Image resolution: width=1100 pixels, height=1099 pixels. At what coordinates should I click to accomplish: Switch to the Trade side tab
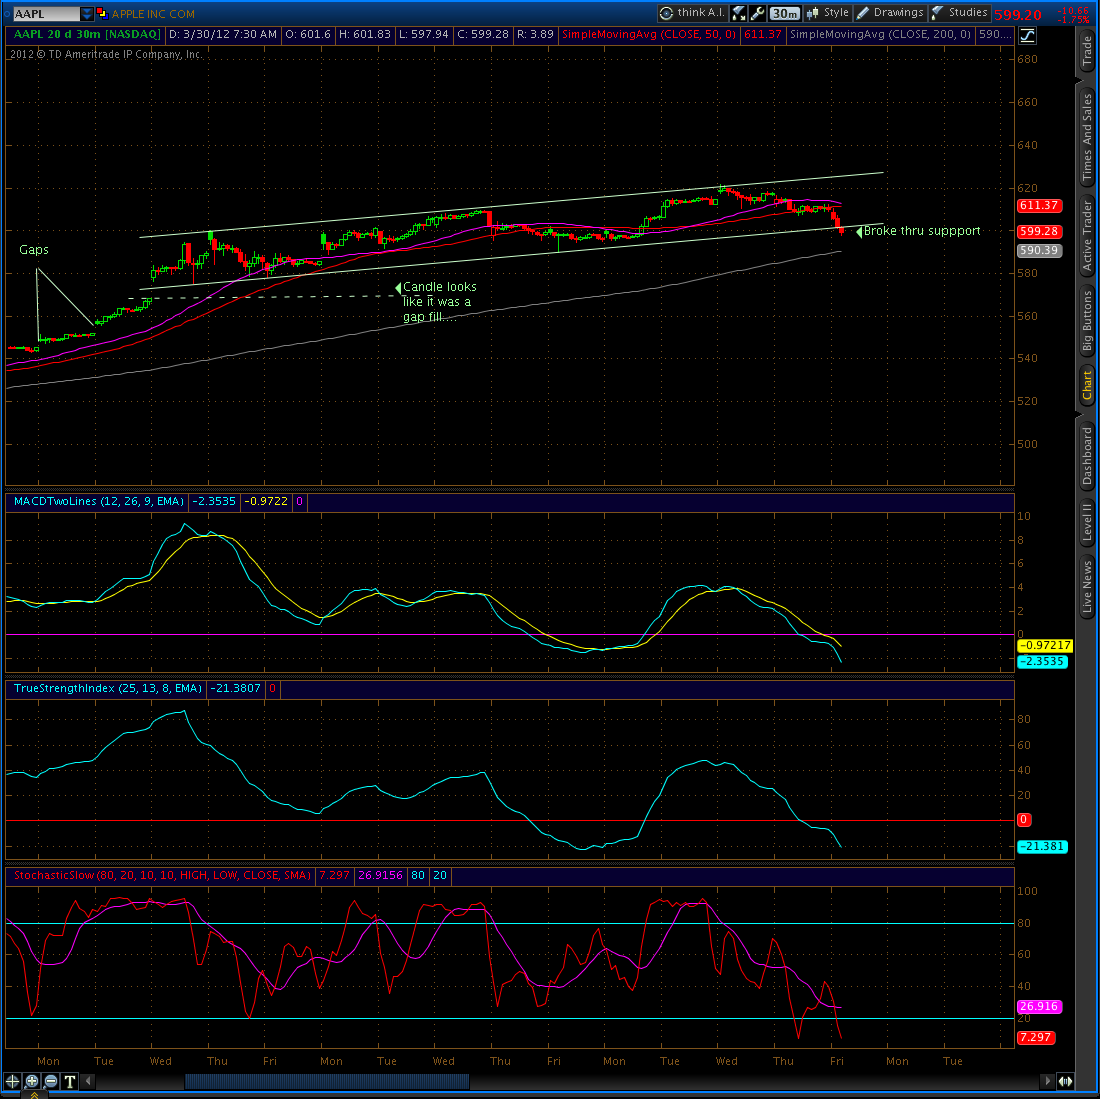[1087, 51]
